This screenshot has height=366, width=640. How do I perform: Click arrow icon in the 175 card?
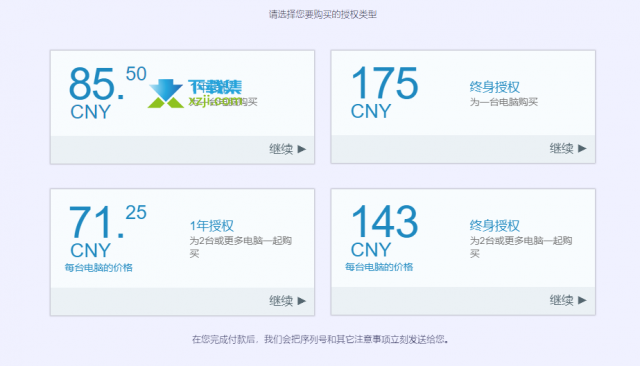582,149
